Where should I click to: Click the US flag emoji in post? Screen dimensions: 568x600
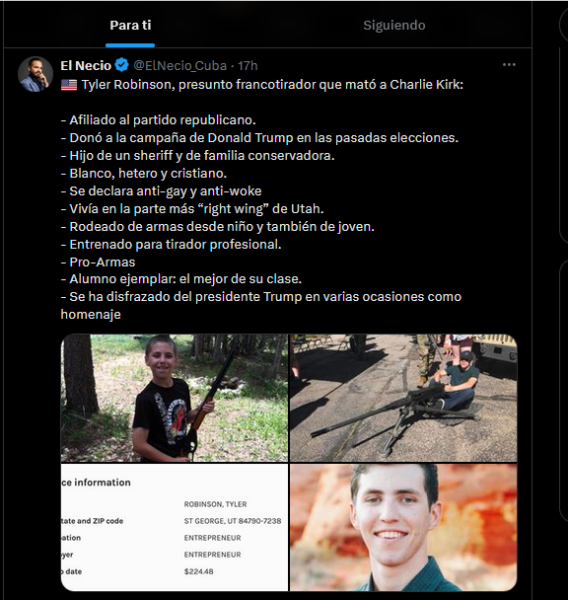click(x=69, y=85)
